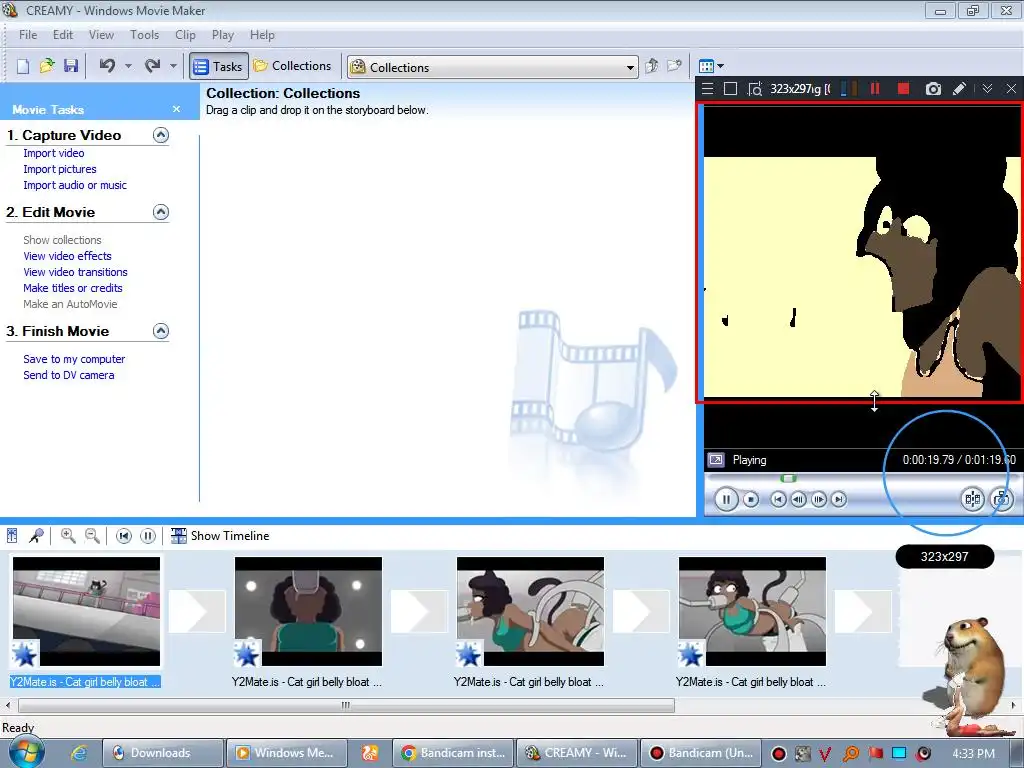The image size is (1024, 768).
Task: Open a project with the folder icon
Action: click(47, 66)
